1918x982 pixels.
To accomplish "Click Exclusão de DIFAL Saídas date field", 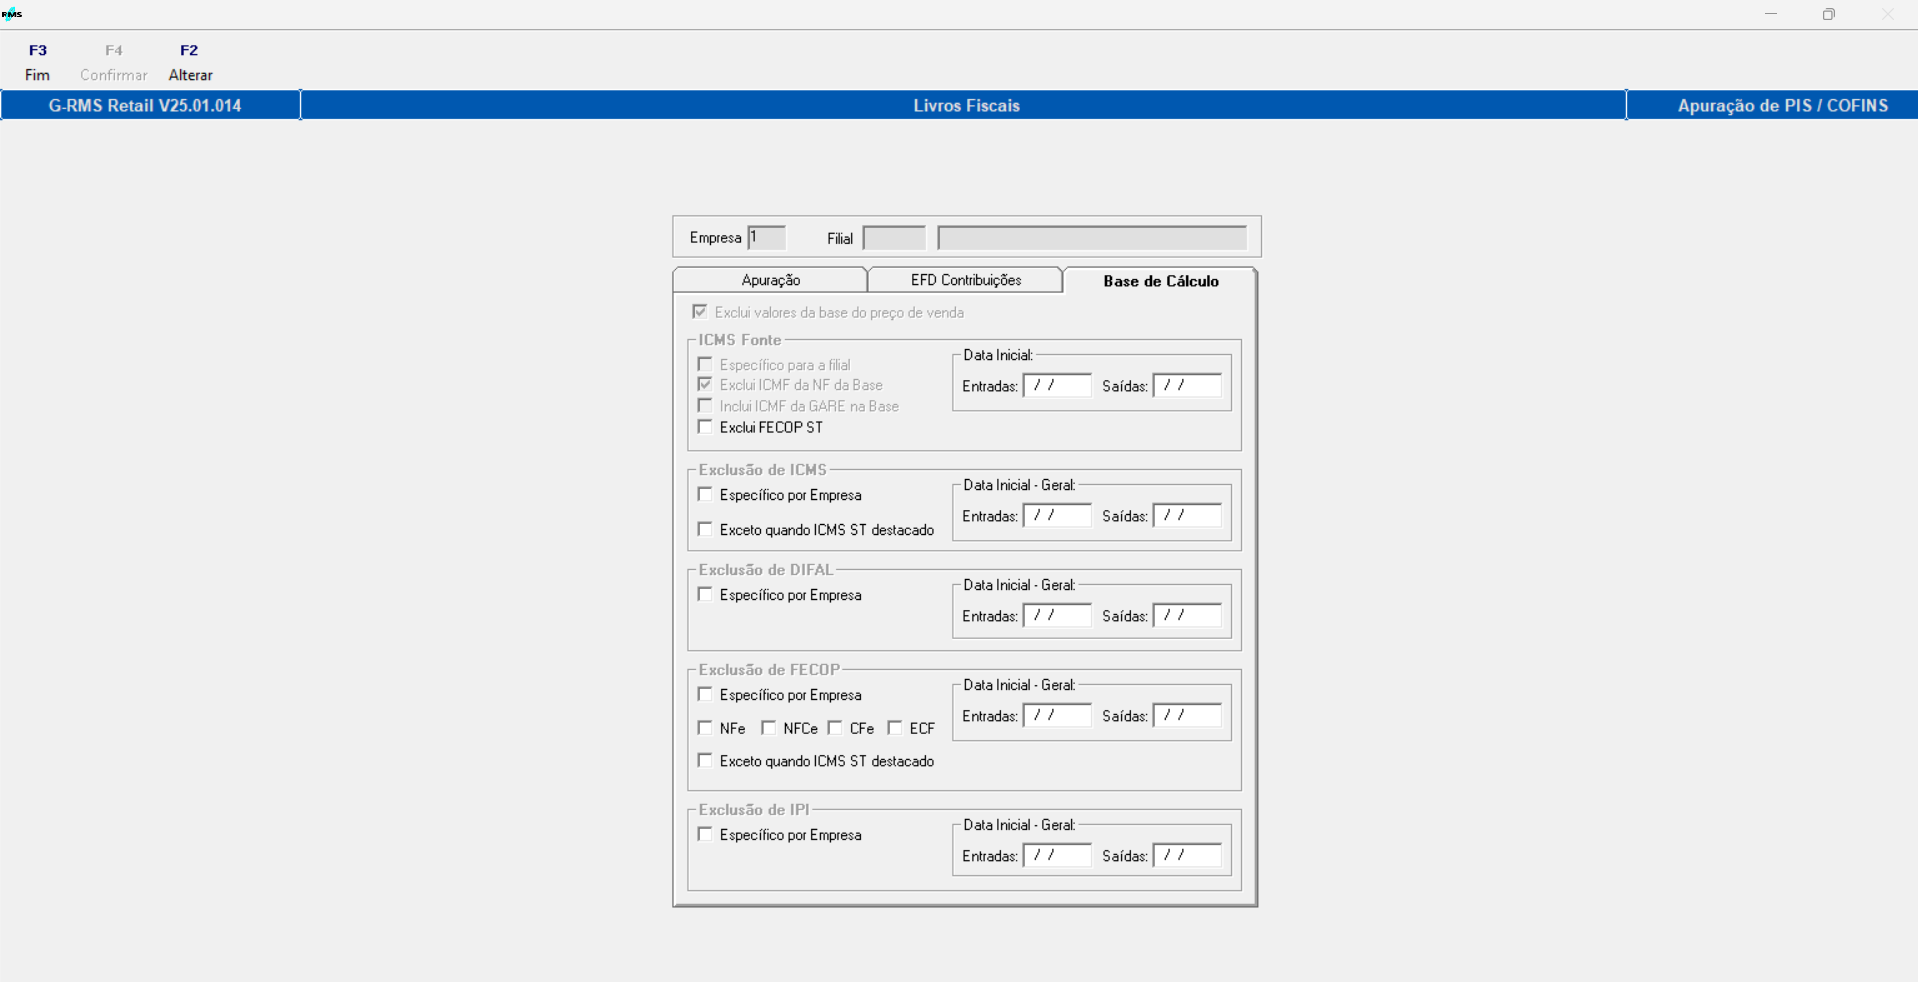I will coord(1187,616).
